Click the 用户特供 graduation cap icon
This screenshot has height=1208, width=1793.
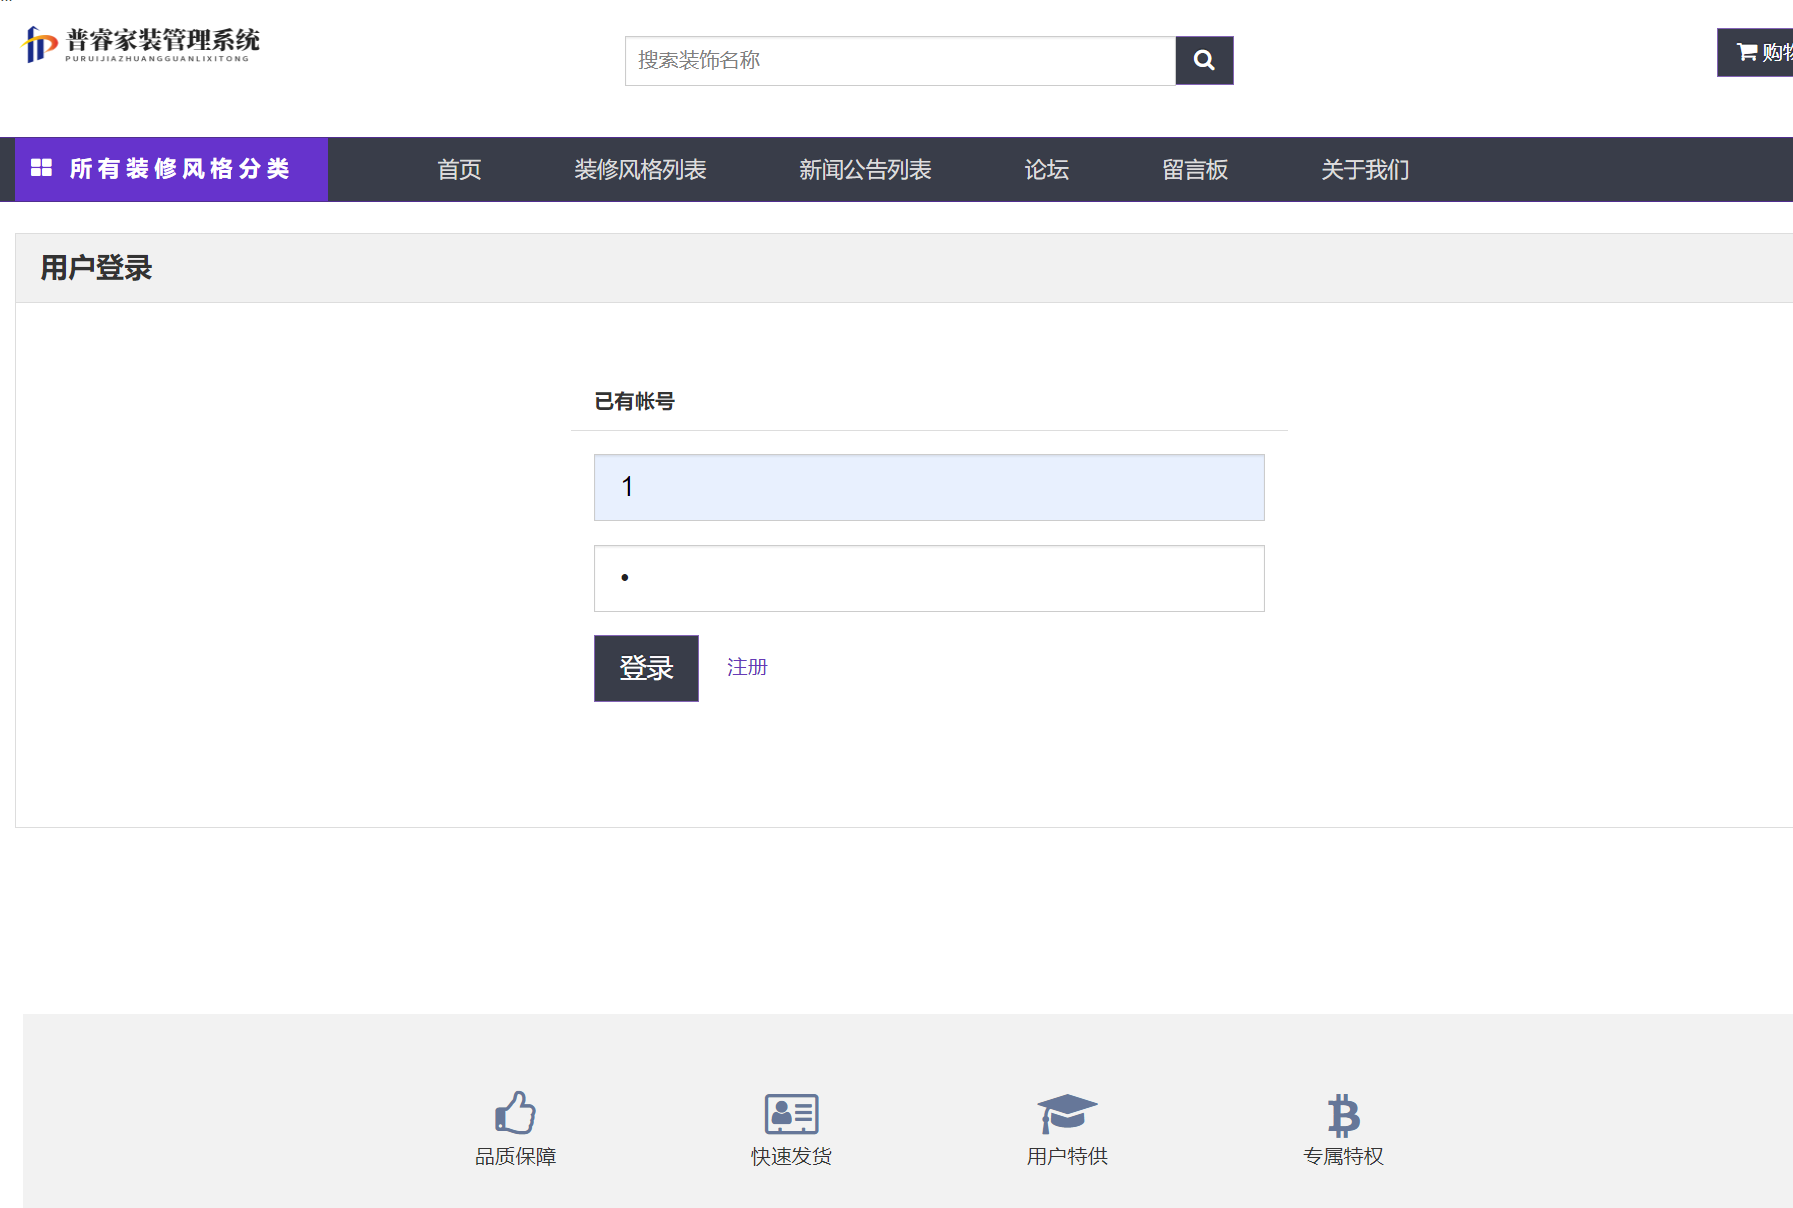pos(1065,1113)
